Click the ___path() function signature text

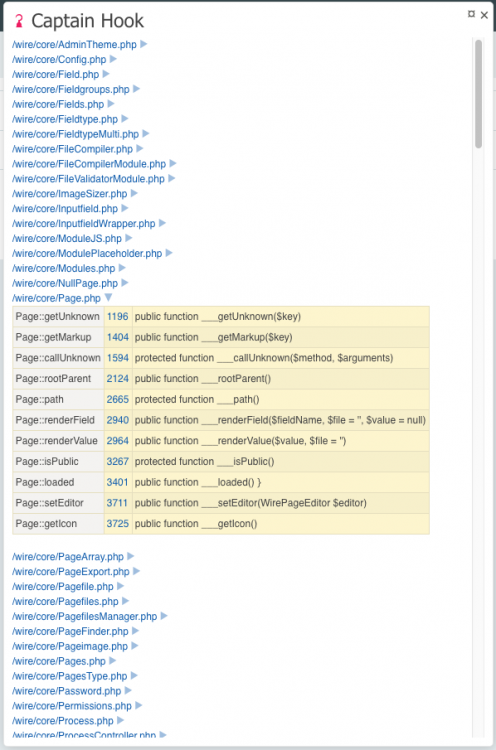coord(197,399)
